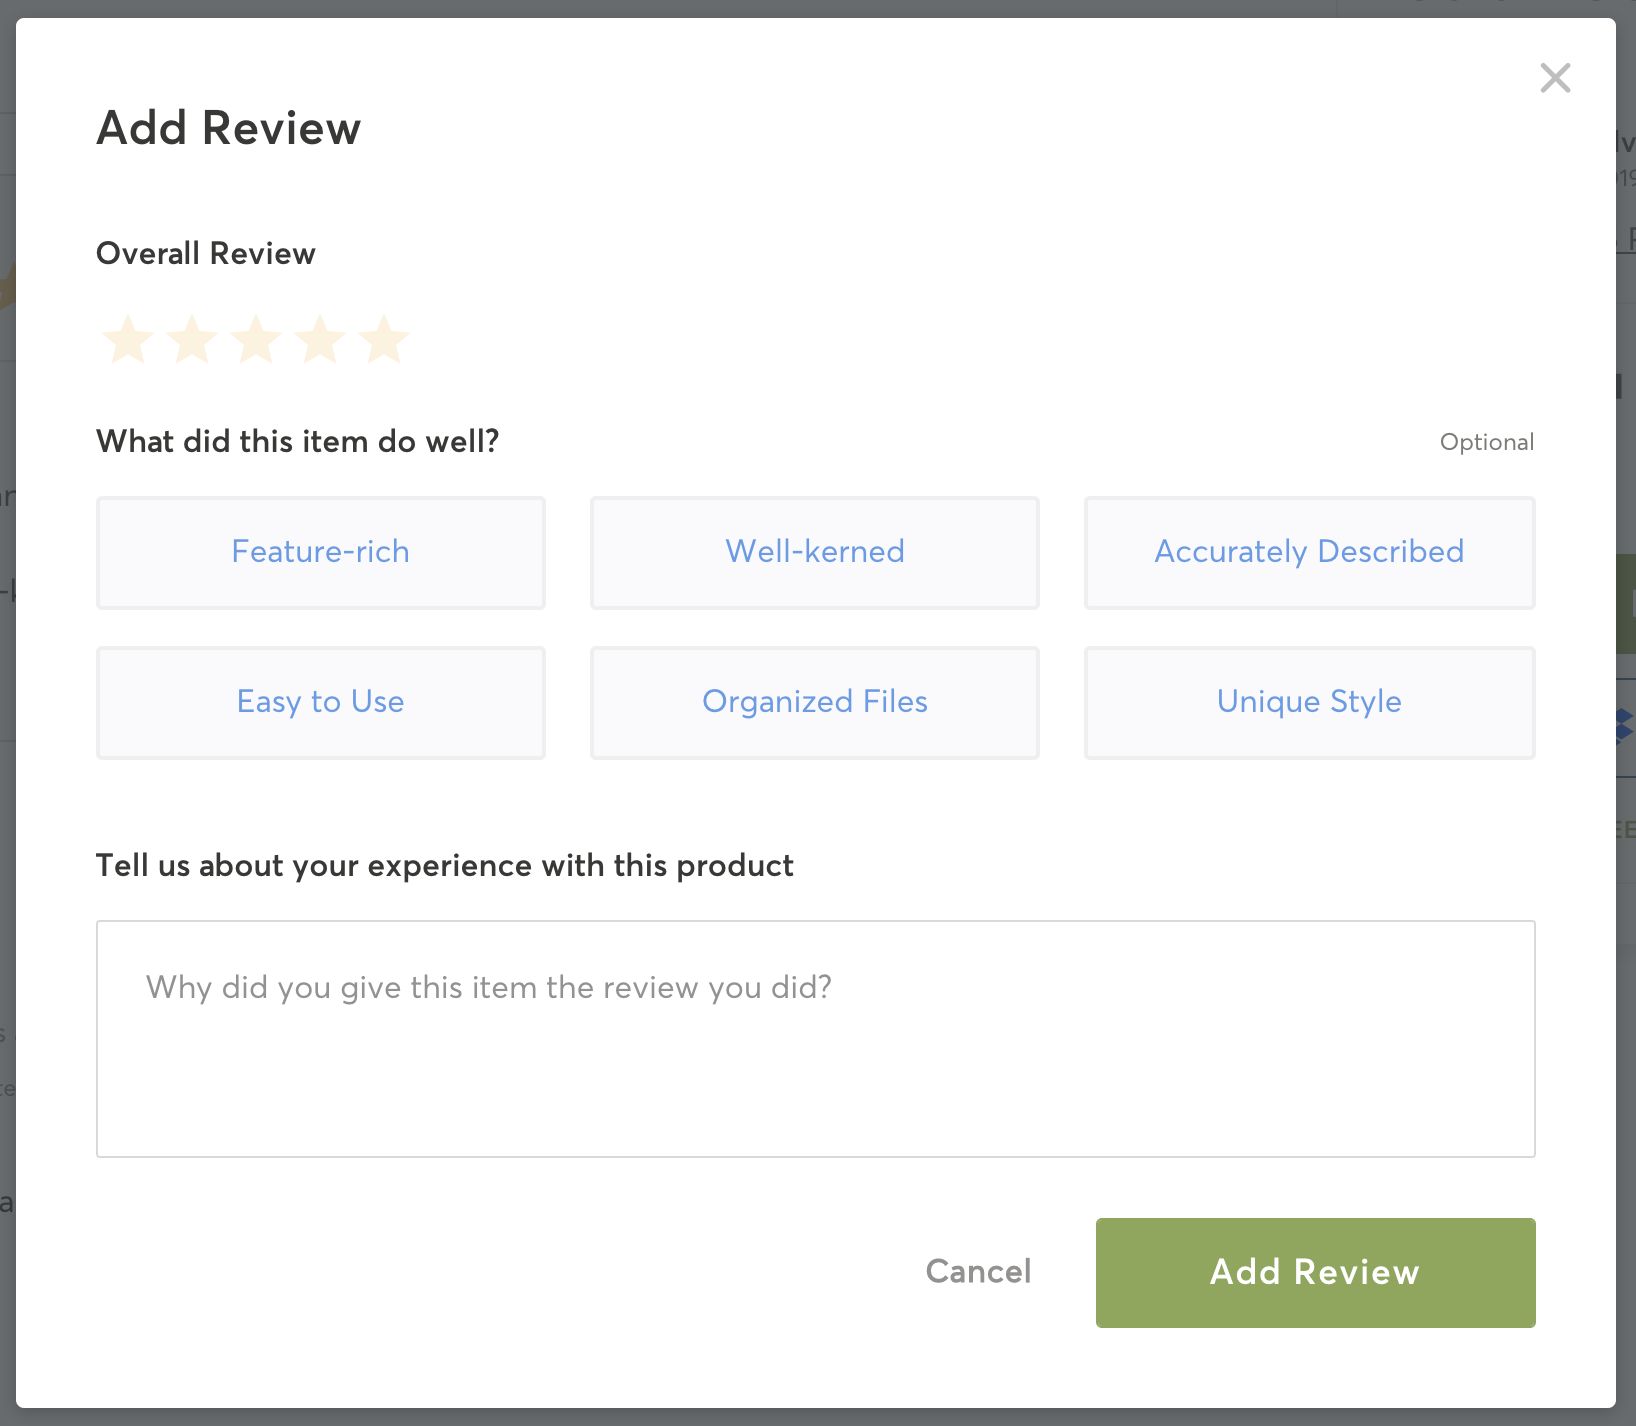This screenshot has width=1636, height=1426.
Task: Select the Well-kerned tag
Action: pyautogui.click(x=815, y=553)
